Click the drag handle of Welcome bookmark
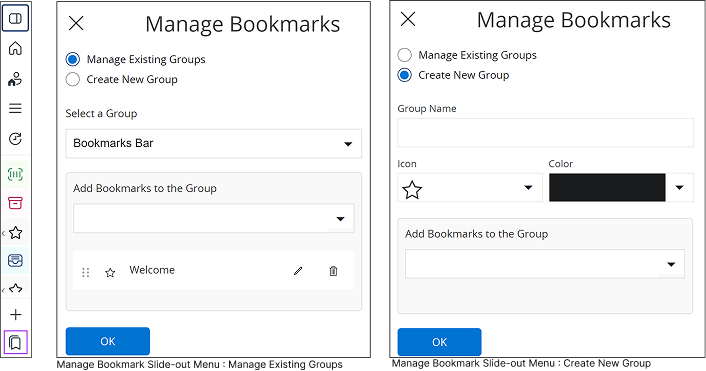 [x=86, y=272]
